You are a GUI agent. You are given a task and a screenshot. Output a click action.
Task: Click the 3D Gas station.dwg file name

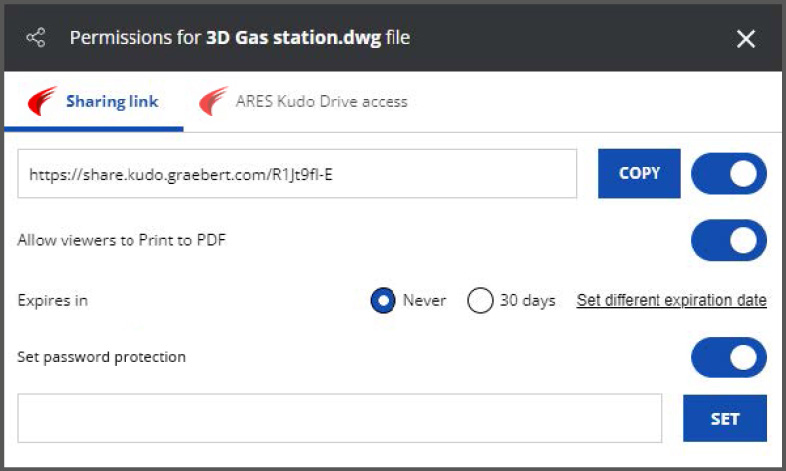294,38
